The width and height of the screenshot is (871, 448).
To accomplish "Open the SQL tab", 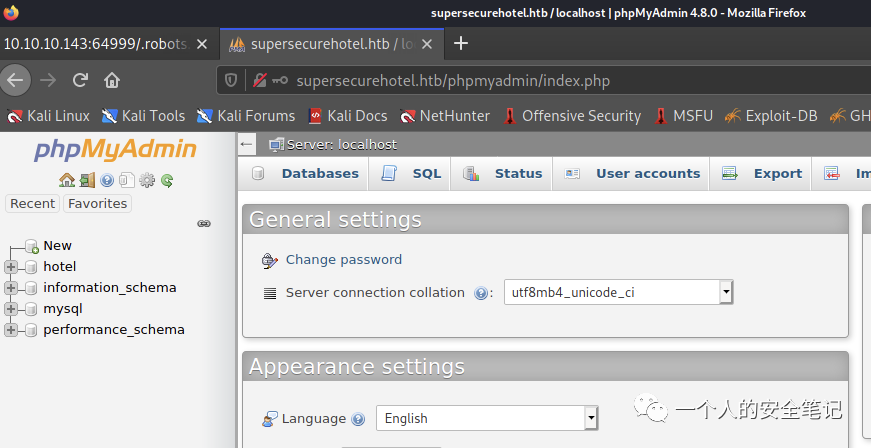I will tap(411, 174).
